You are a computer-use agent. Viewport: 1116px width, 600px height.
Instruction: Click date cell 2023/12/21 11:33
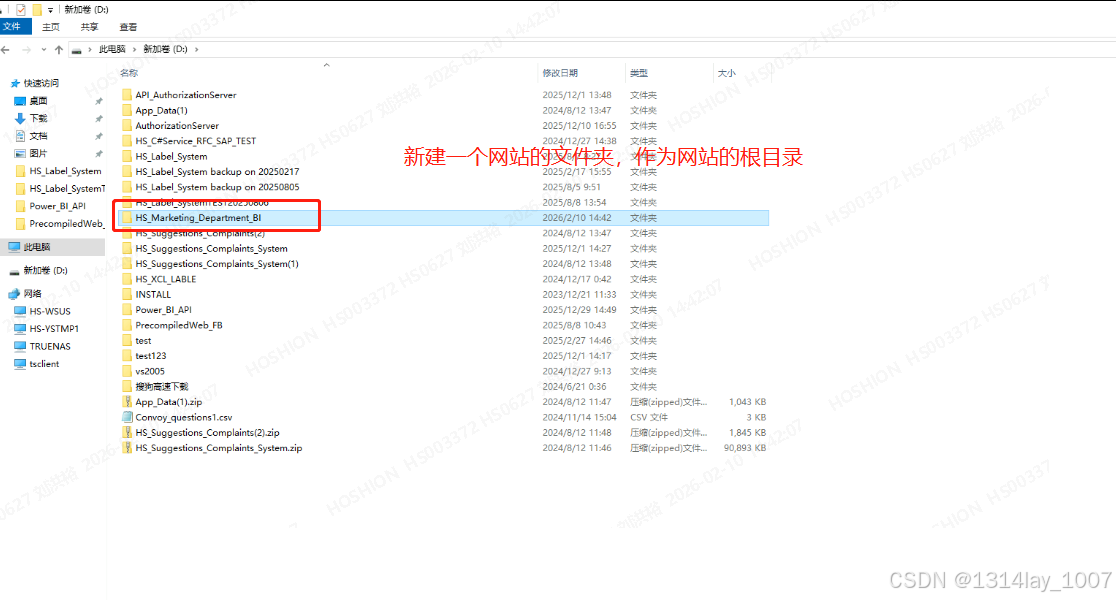click(579, 295)
